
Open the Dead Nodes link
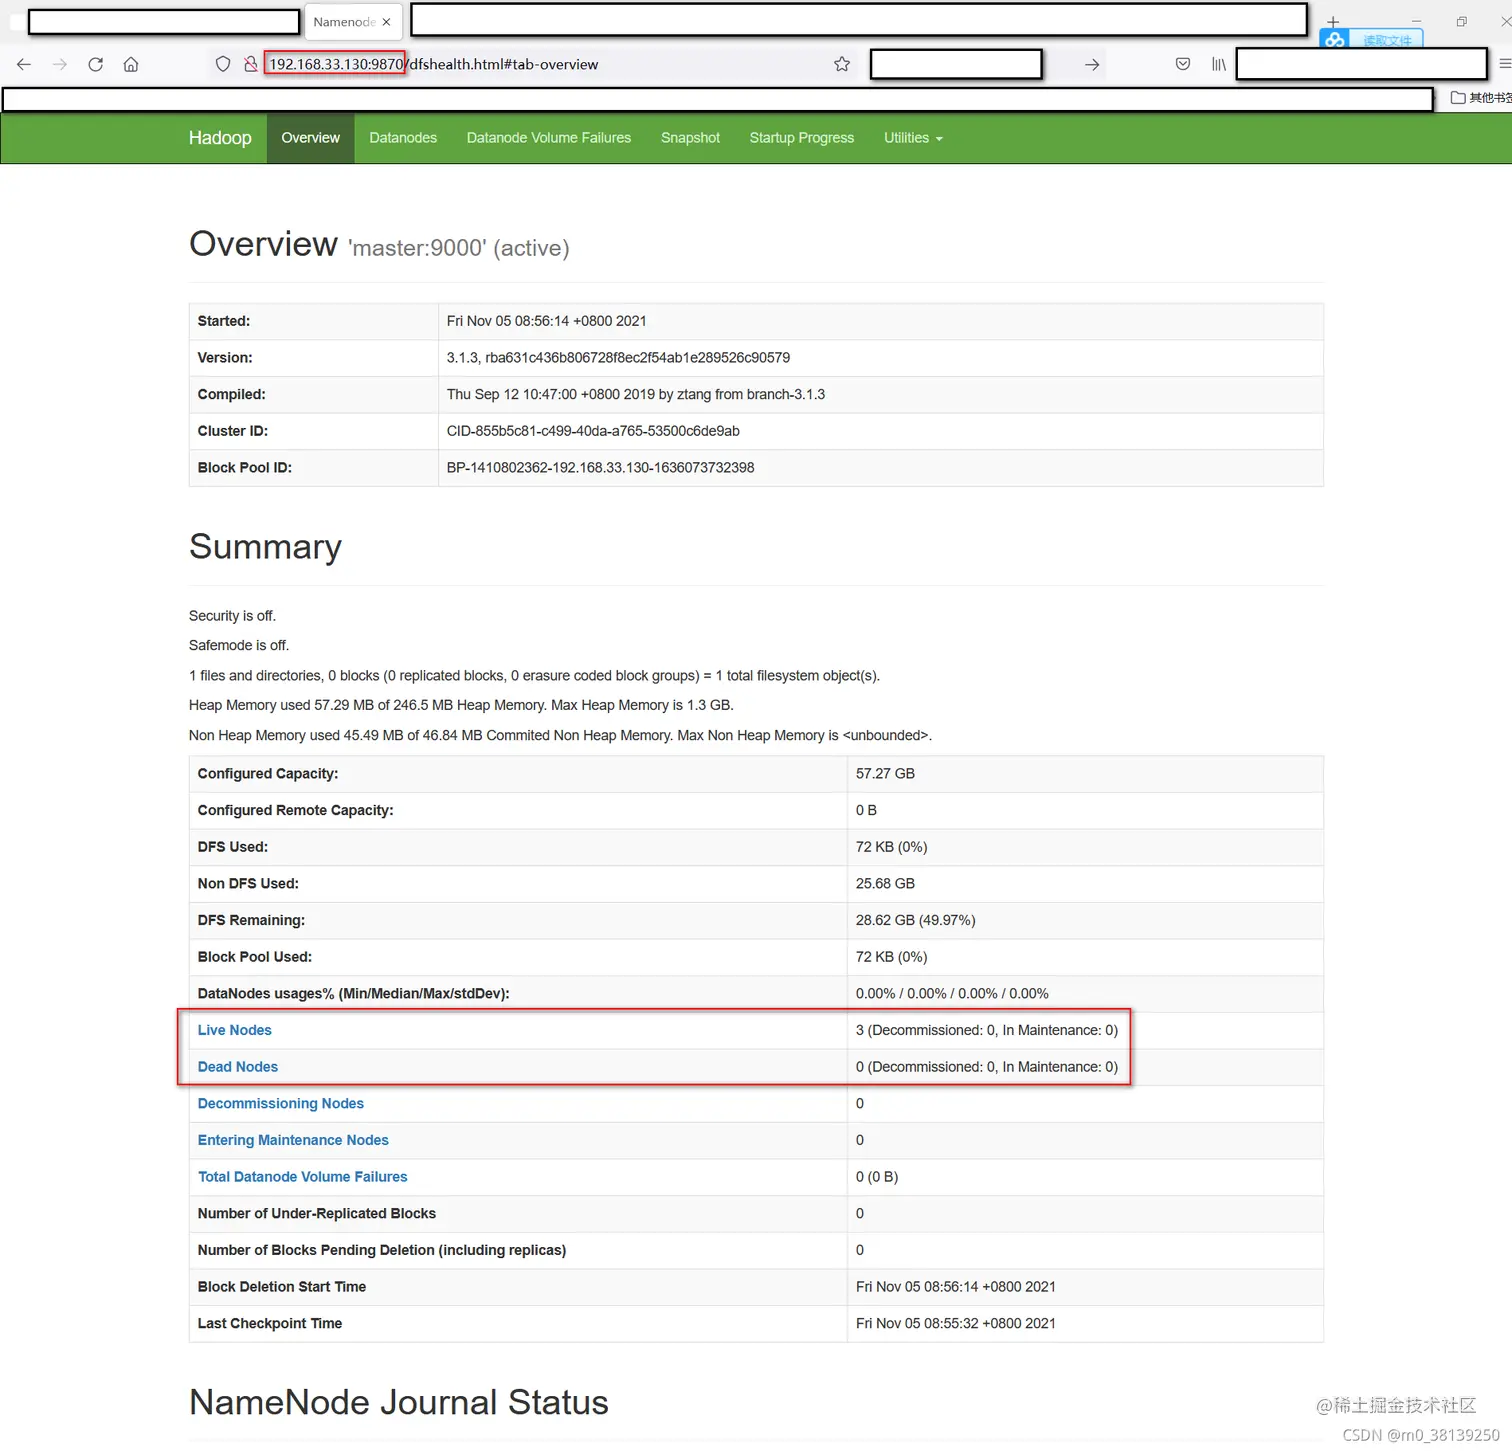click(237, 1067)
